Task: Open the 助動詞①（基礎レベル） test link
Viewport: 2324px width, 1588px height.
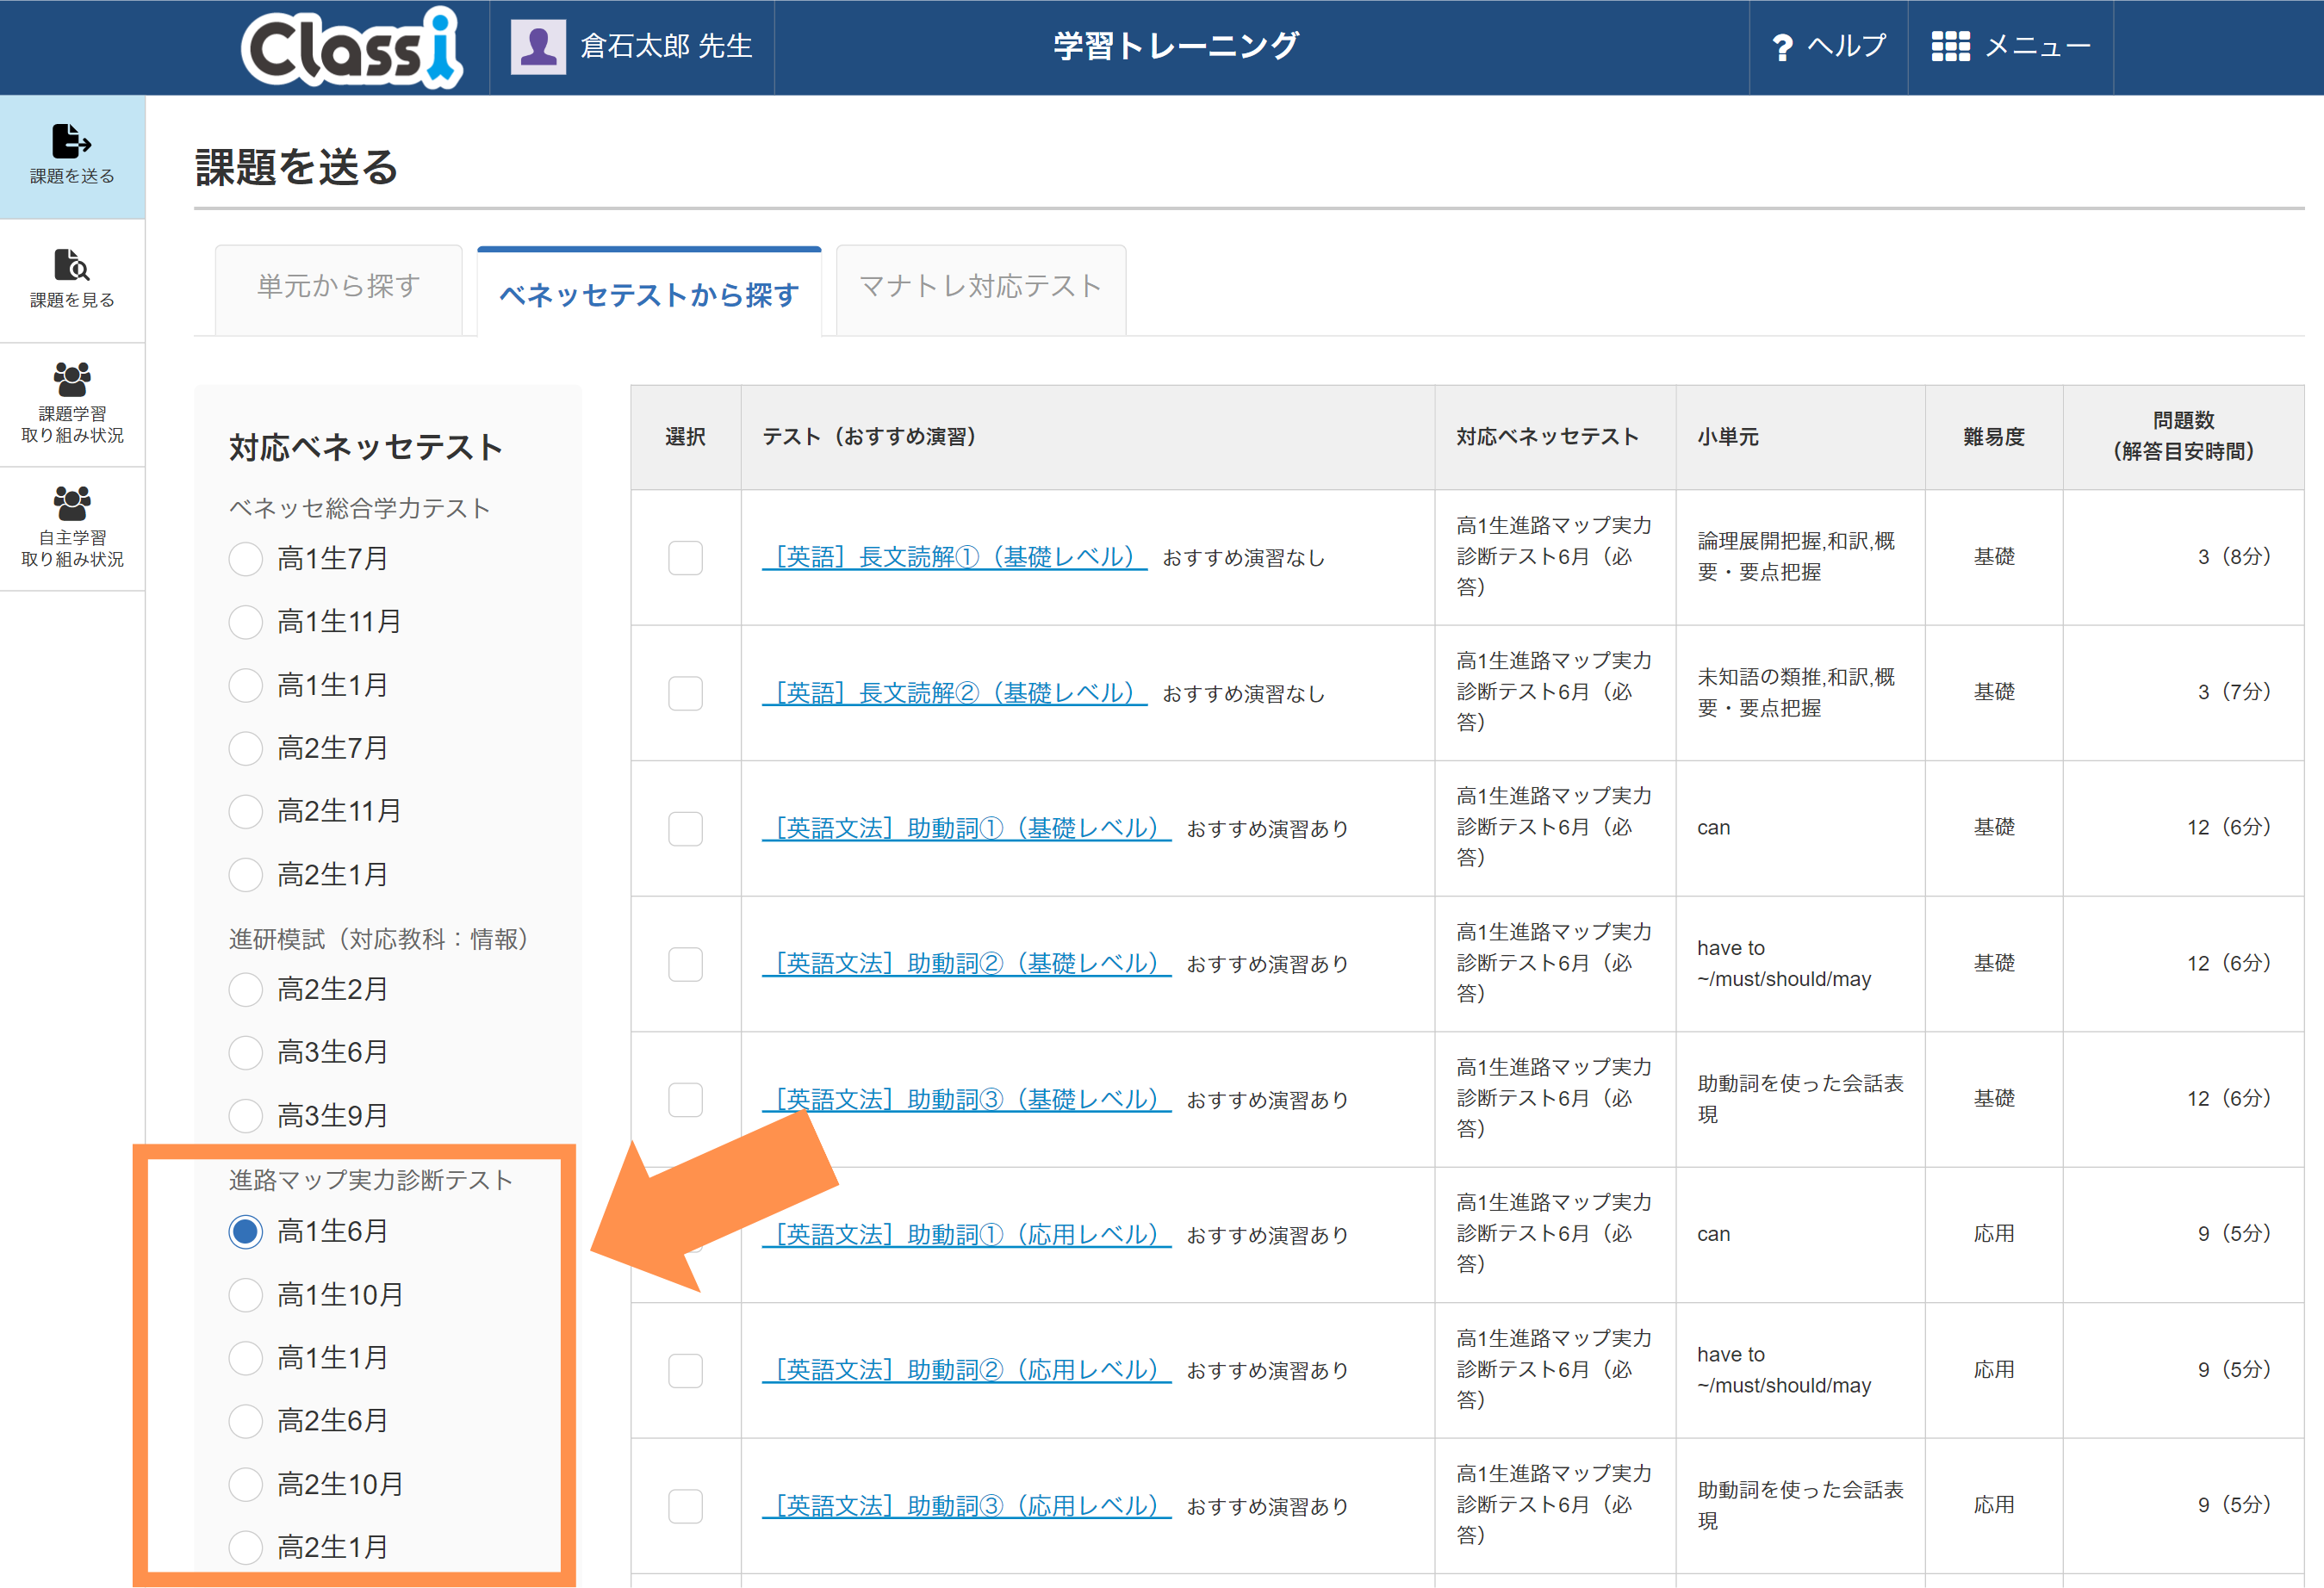Action: (x=966, y=828)
